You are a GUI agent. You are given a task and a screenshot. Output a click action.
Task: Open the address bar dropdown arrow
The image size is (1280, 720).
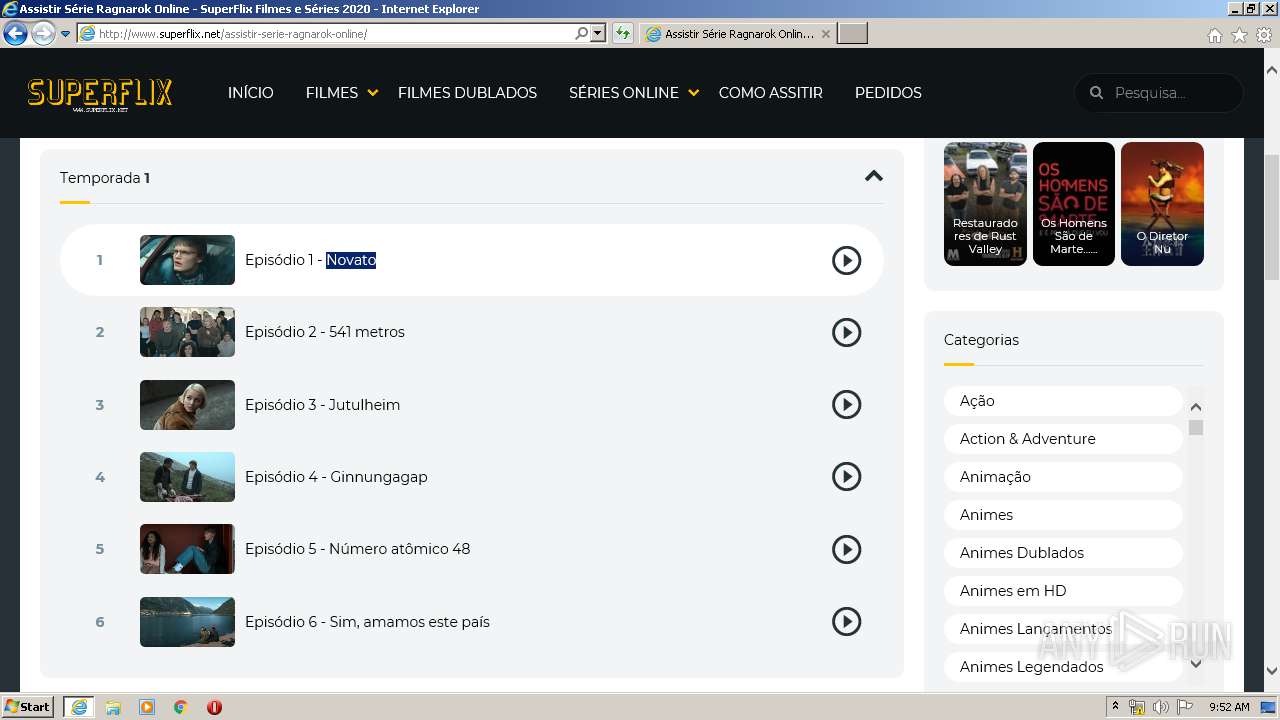(x=598, y=34)
